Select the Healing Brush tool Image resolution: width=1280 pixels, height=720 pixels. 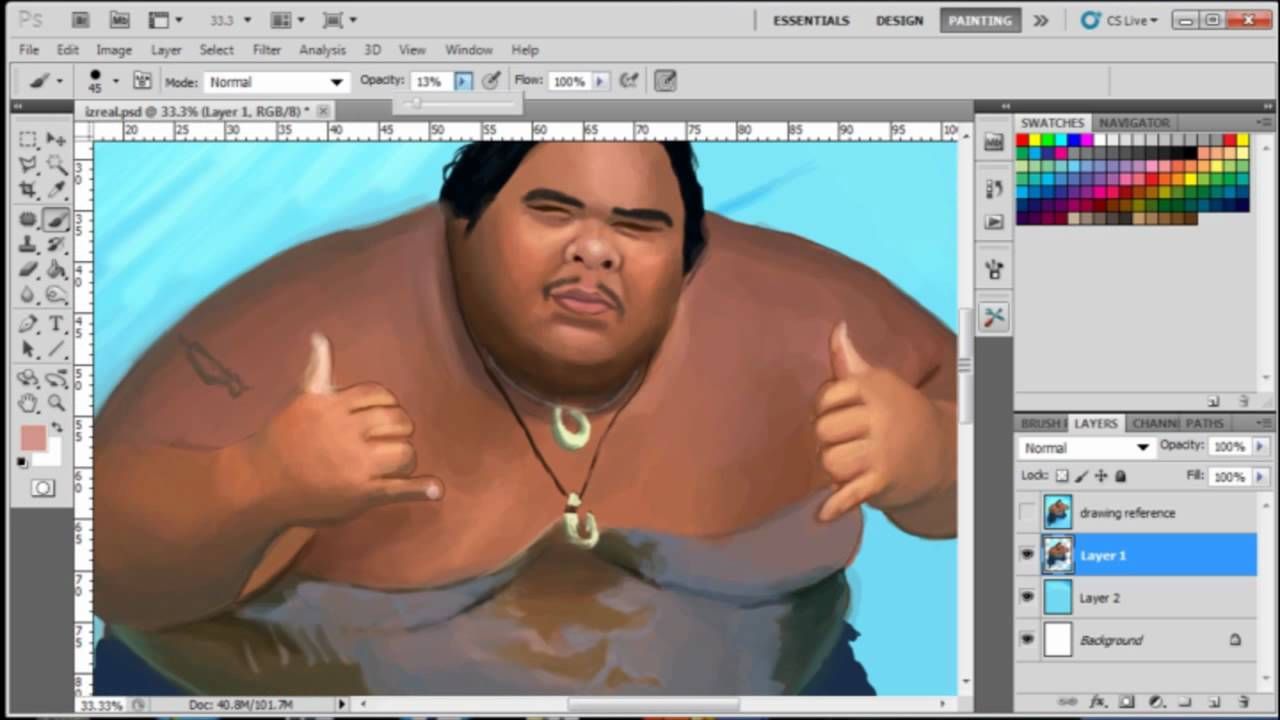pos(28,219)
